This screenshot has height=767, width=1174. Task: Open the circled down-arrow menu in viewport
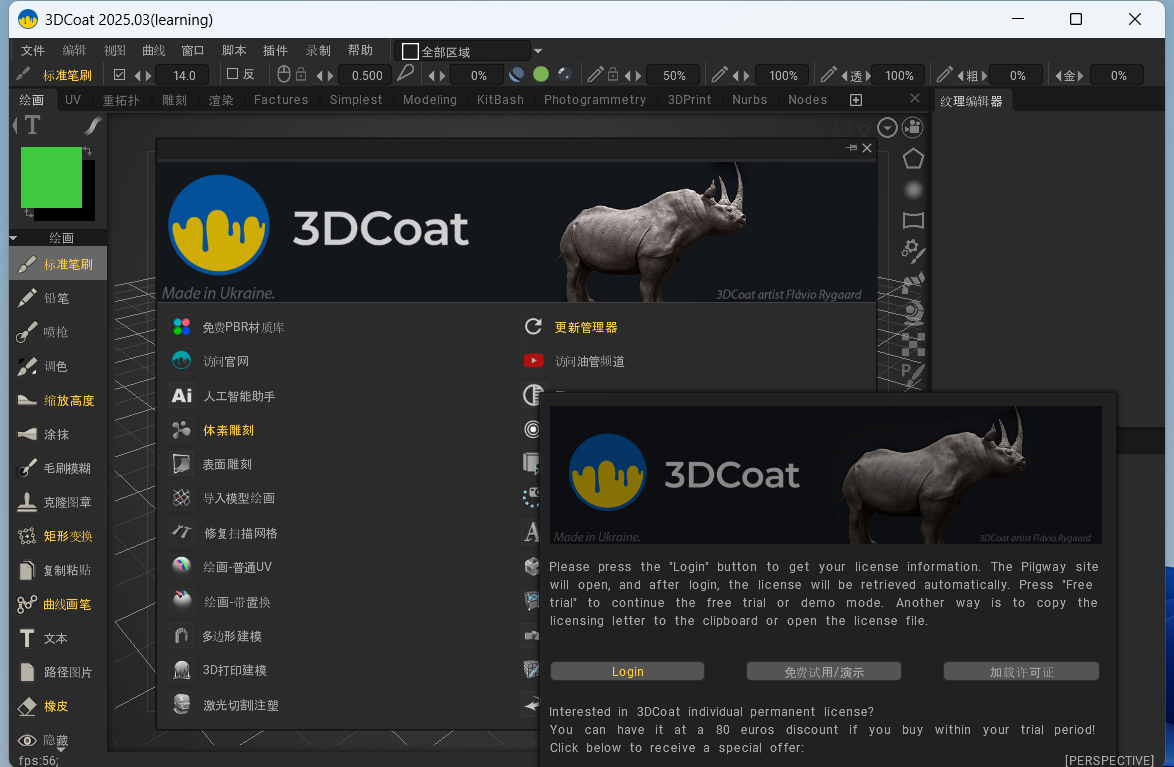coord(887,127)
